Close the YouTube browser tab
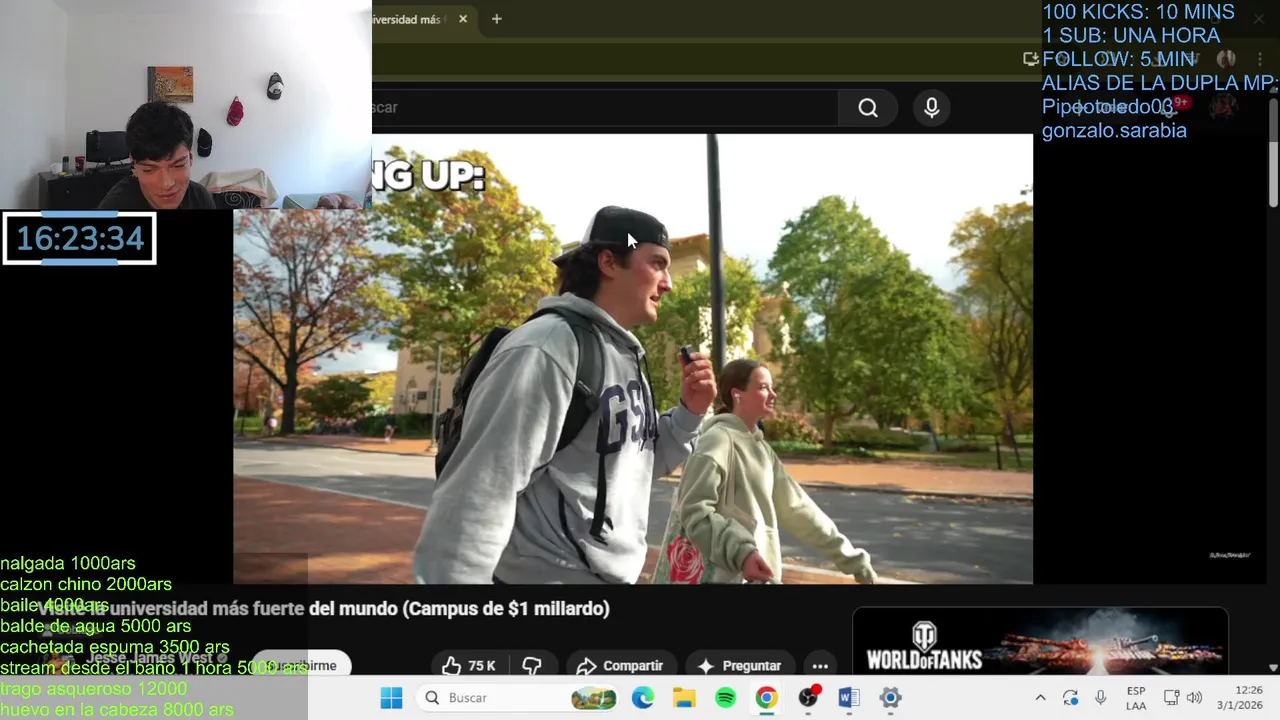This screenshot has height=720, width=1280. coord(463,19)
